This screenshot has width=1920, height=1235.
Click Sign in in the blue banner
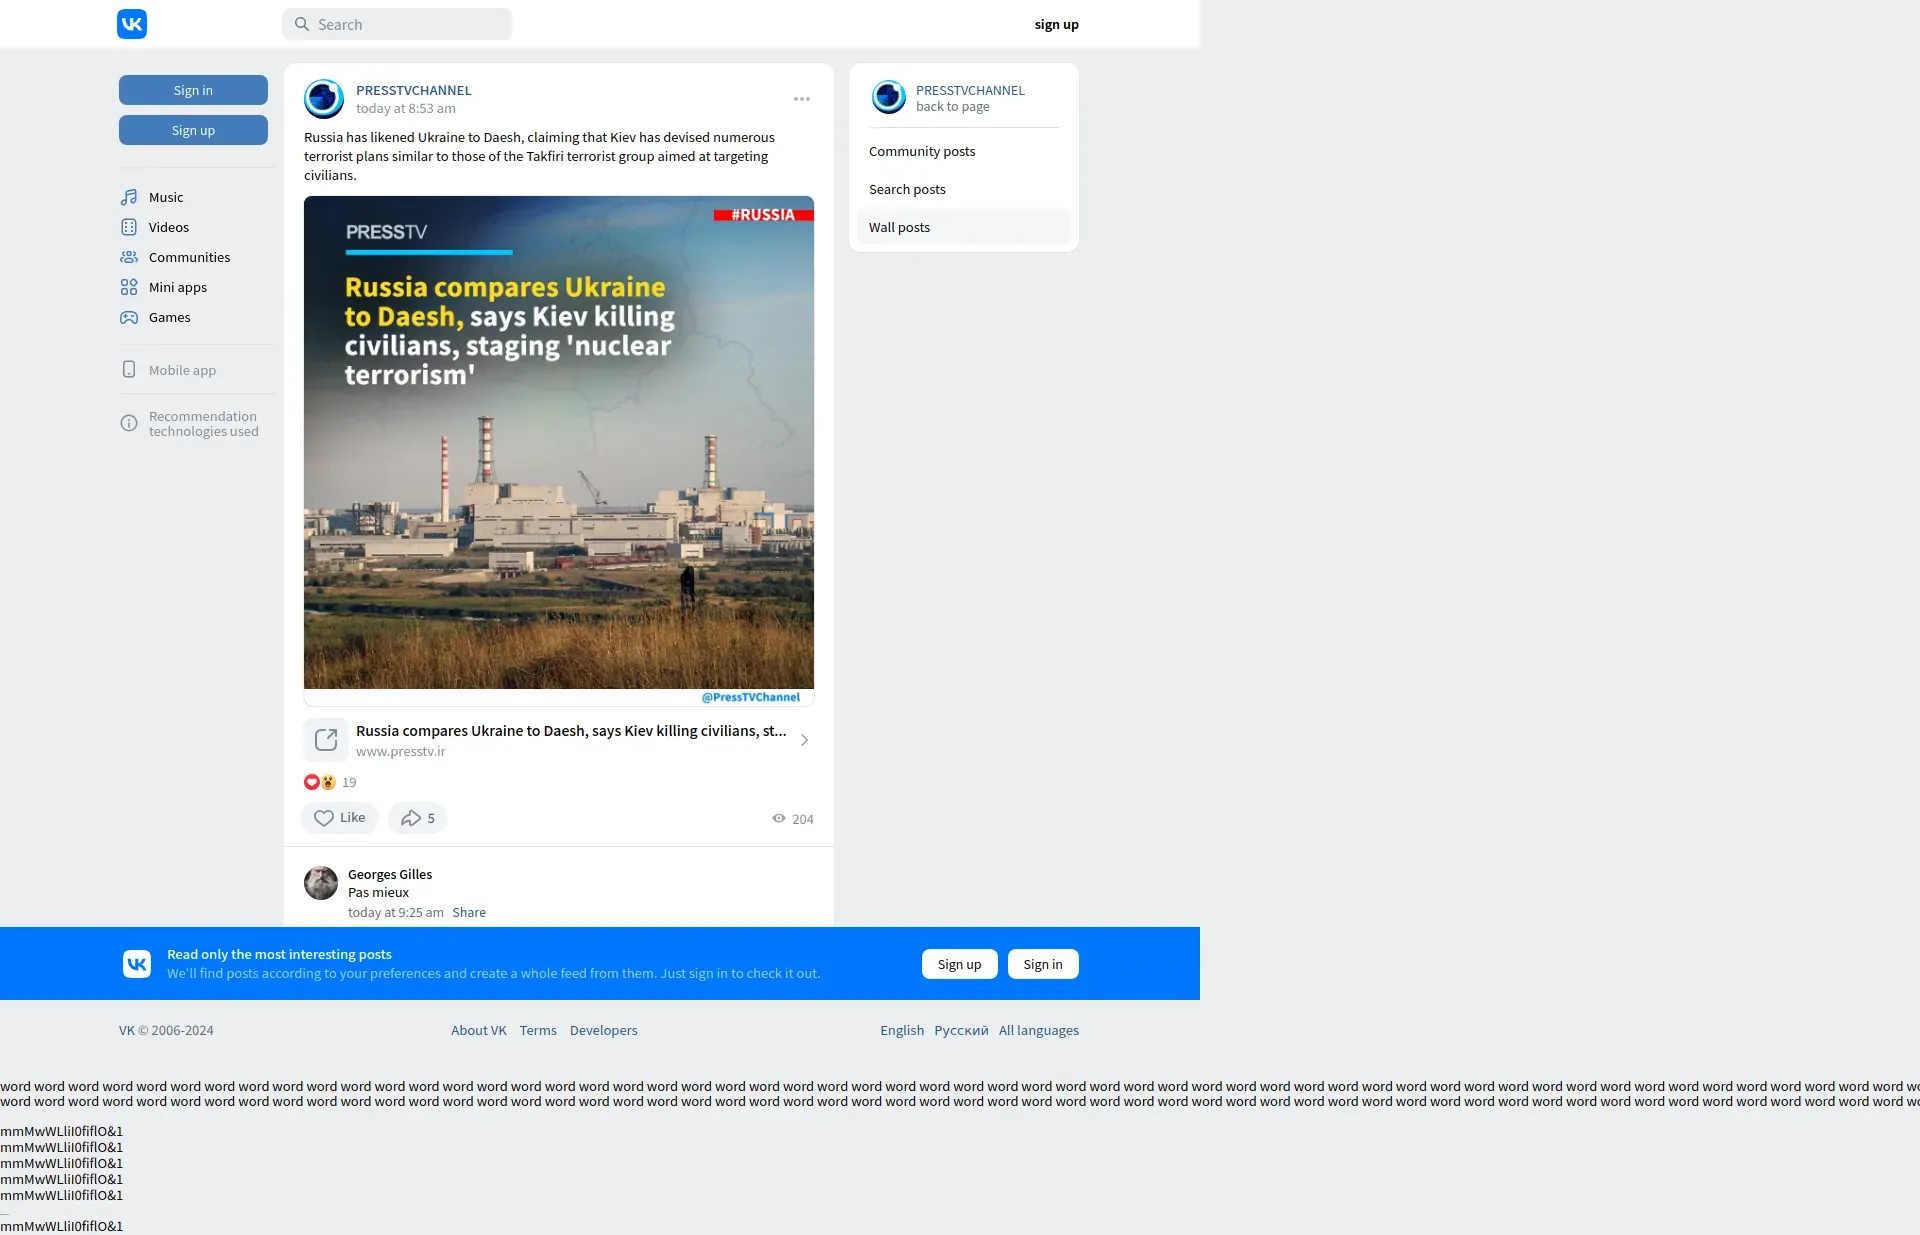[1043, 964]
